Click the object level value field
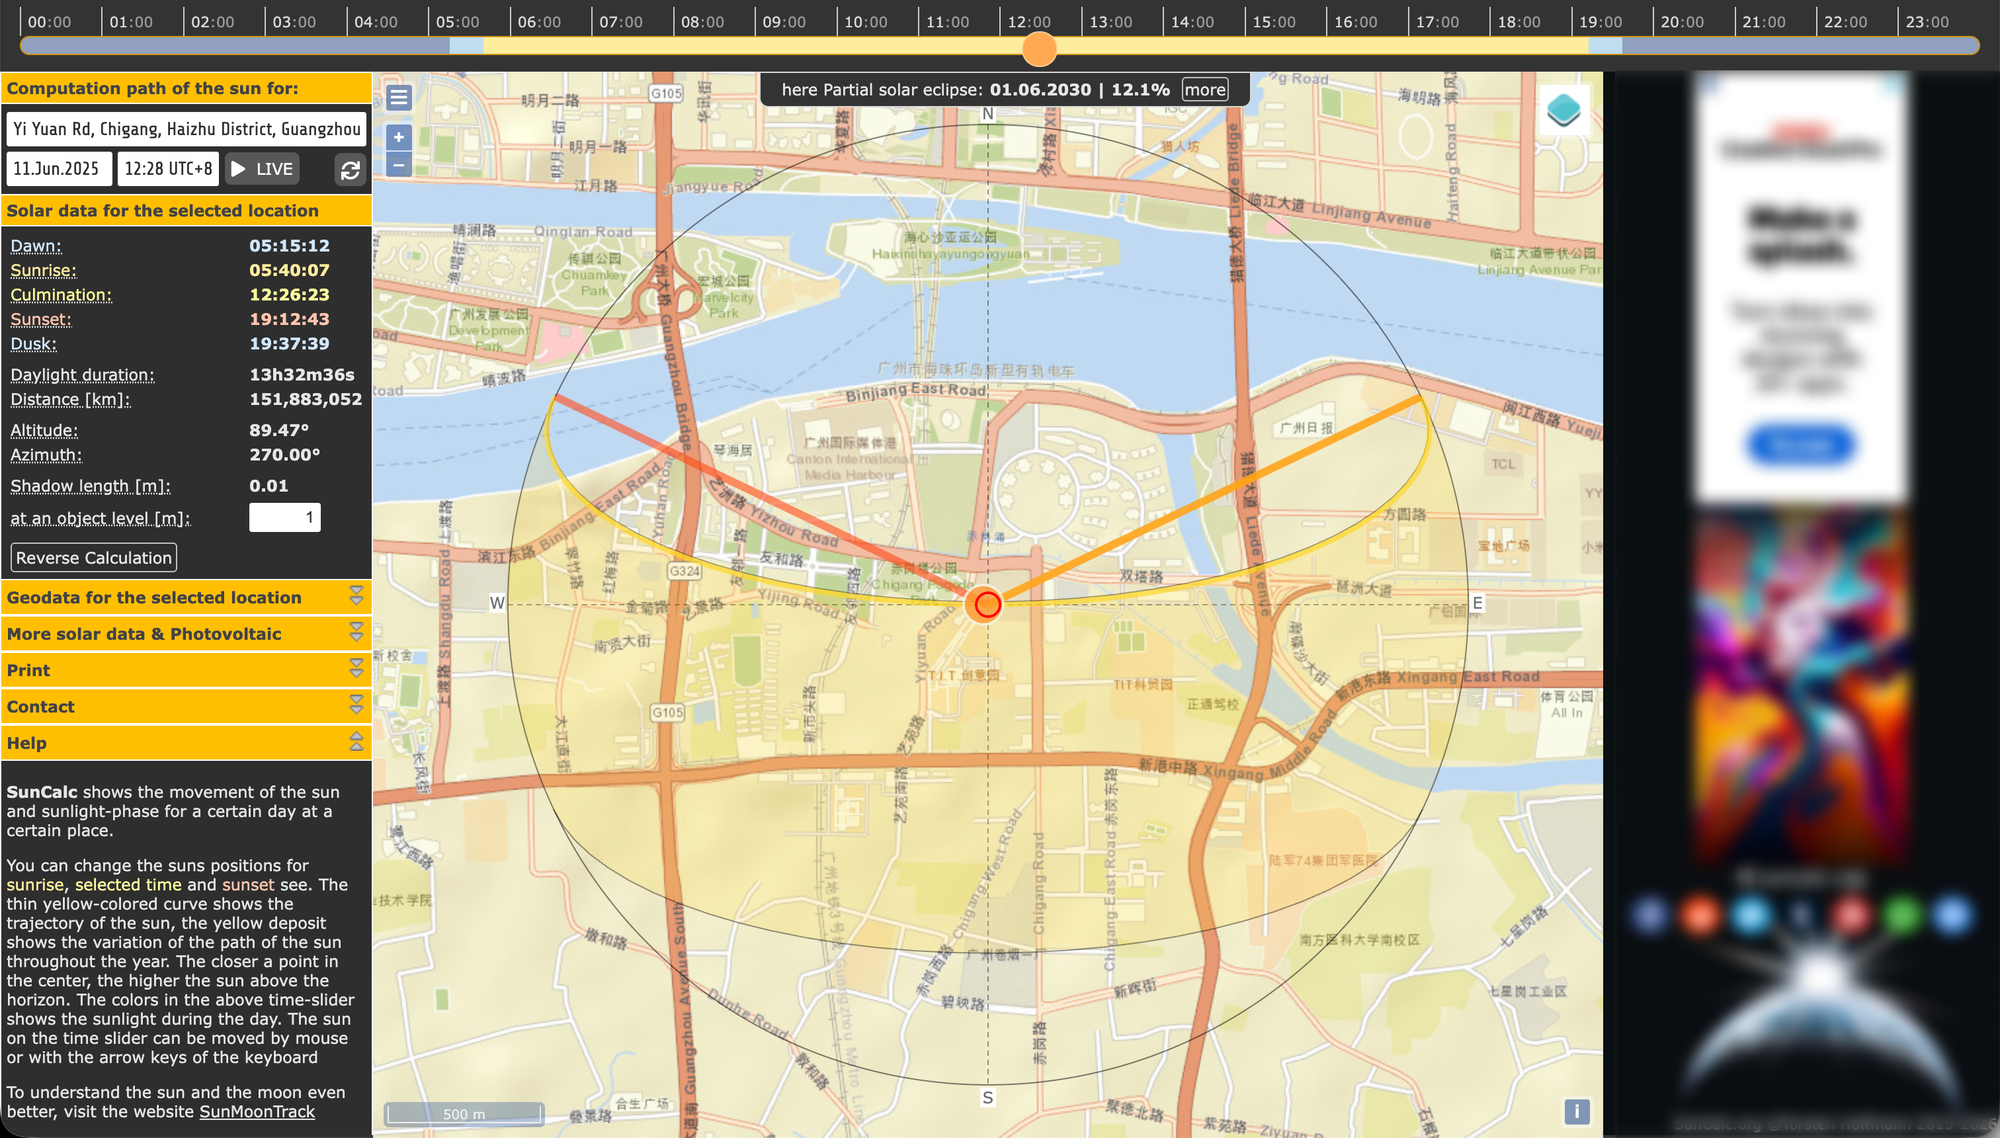The image size is (2000, 1138). click(x=284, y=517)
